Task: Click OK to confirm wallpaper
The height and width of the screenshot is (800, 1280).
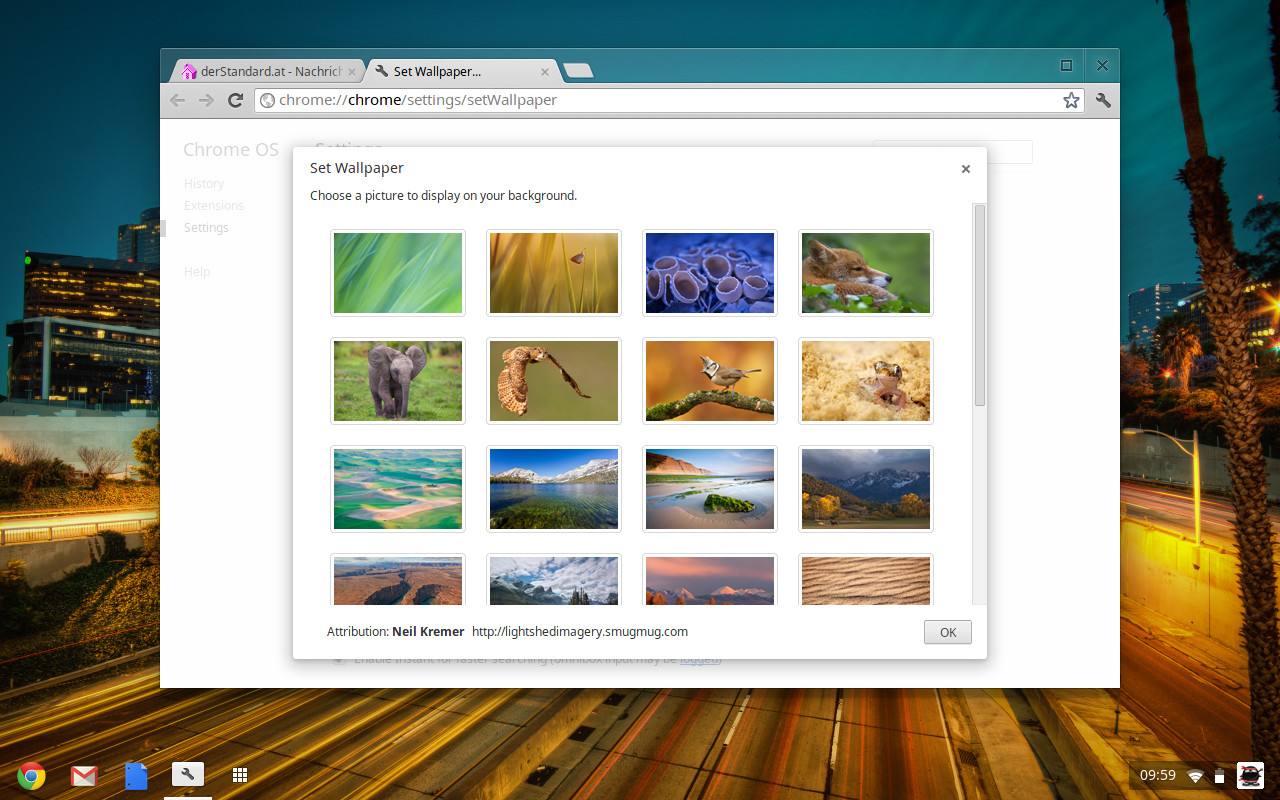Action: [948, 632]
